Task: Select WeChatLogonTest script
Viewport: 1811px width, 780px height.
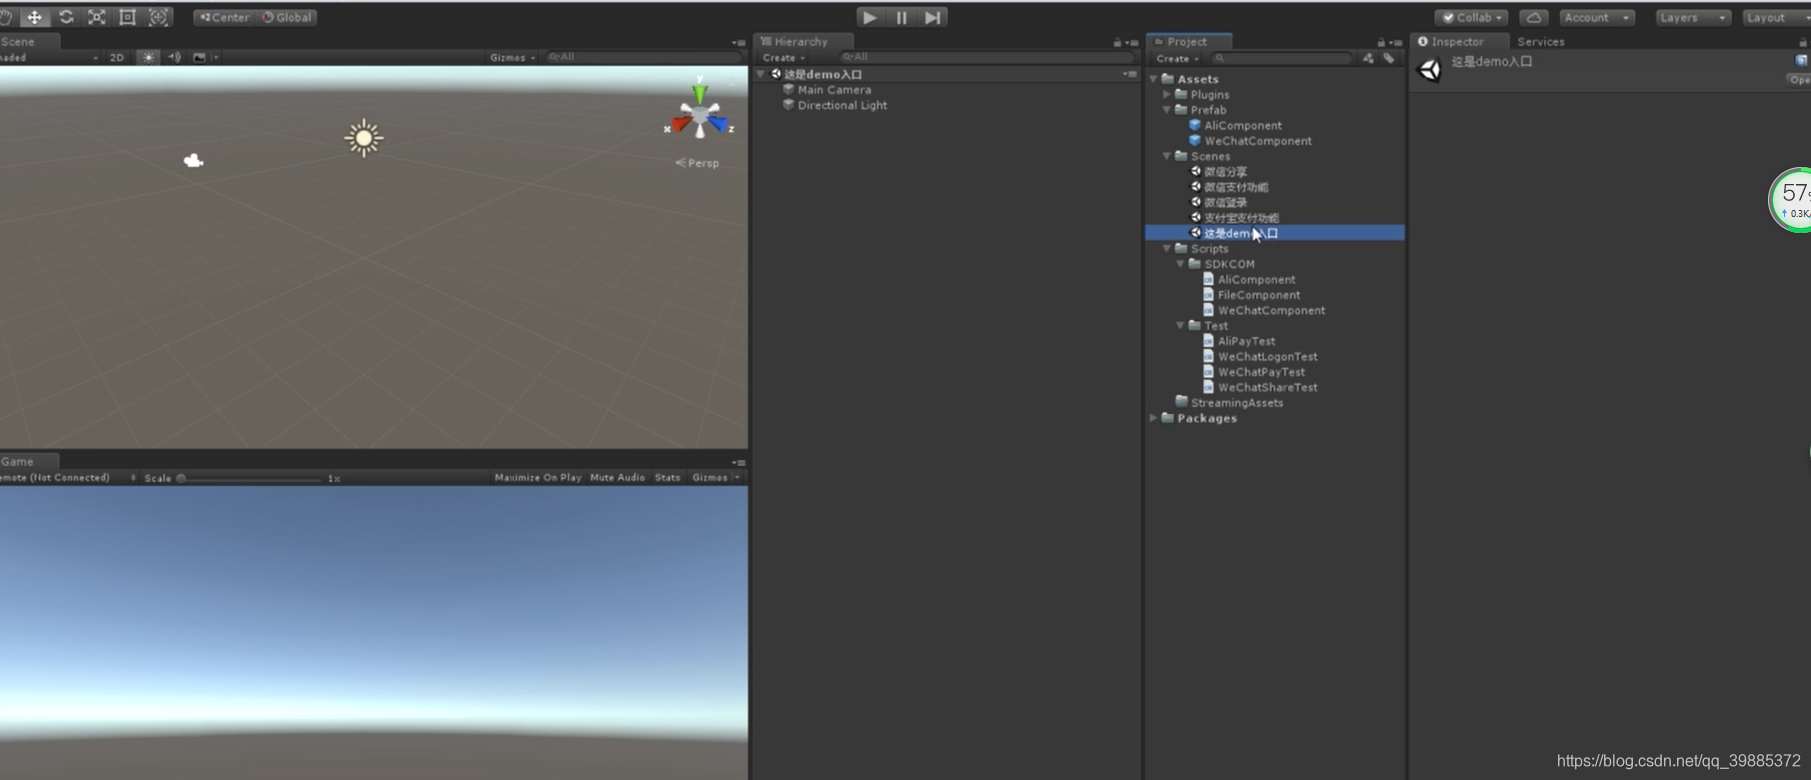Action: (x=1267, y=357)
